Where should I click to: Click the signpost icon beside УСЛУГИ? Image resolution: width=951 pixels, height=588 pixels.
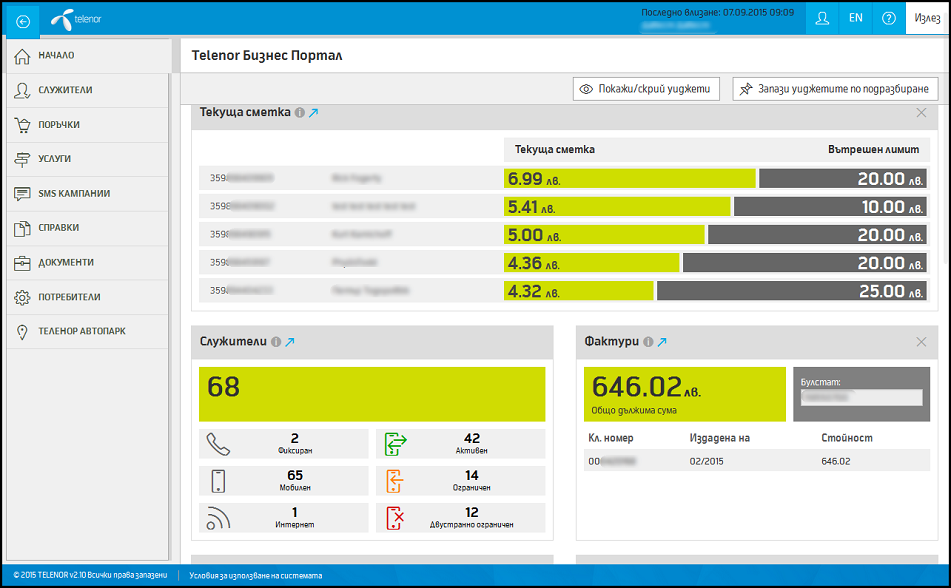pos(22,159)
